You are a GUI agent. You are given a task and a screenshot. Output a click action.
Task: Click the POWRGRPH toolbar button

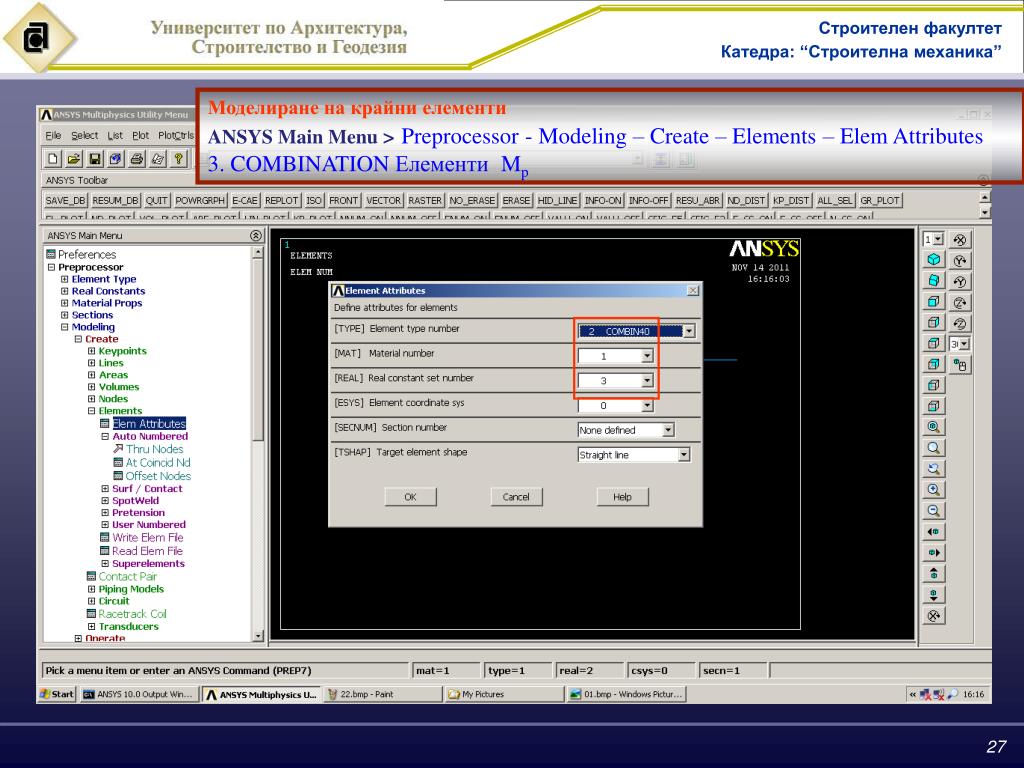(x=200, y=200)
